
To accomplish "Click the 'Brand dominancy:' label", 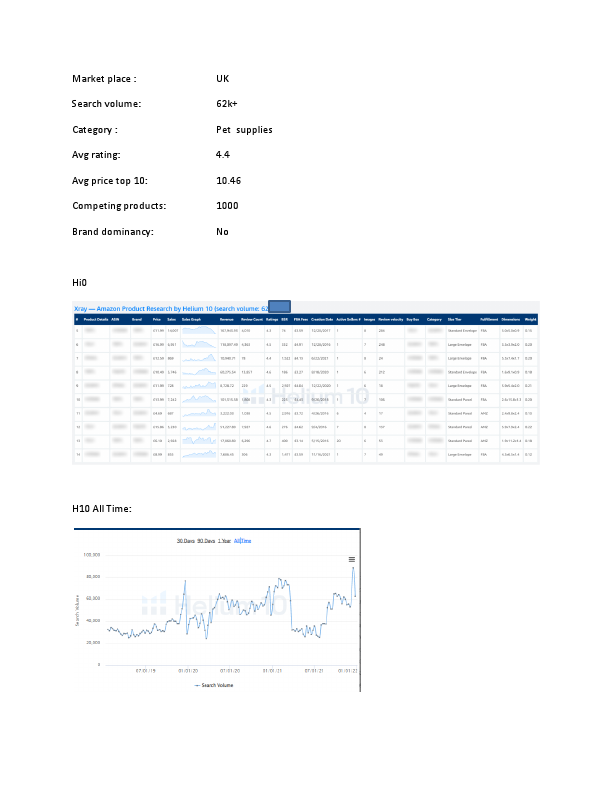I will click(x=113, y=232).
